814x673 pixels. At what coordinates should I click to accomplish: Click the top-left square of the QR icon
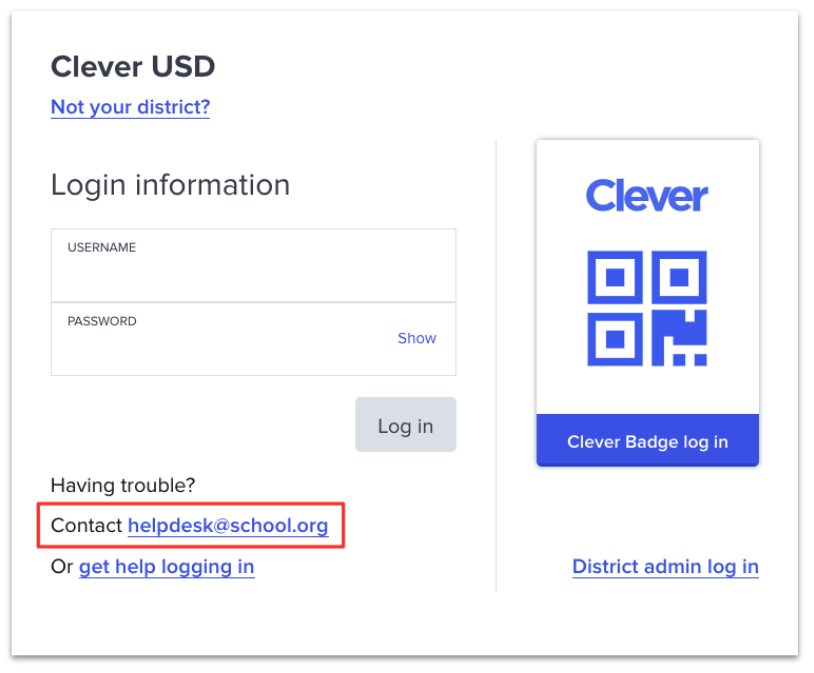click(x=616, y=277)
